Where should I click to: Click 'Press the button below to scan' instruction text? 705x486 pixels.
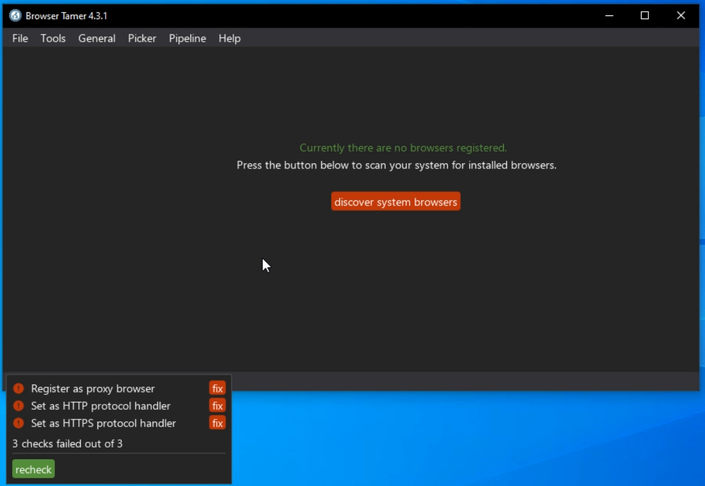(x=397, y=165)
